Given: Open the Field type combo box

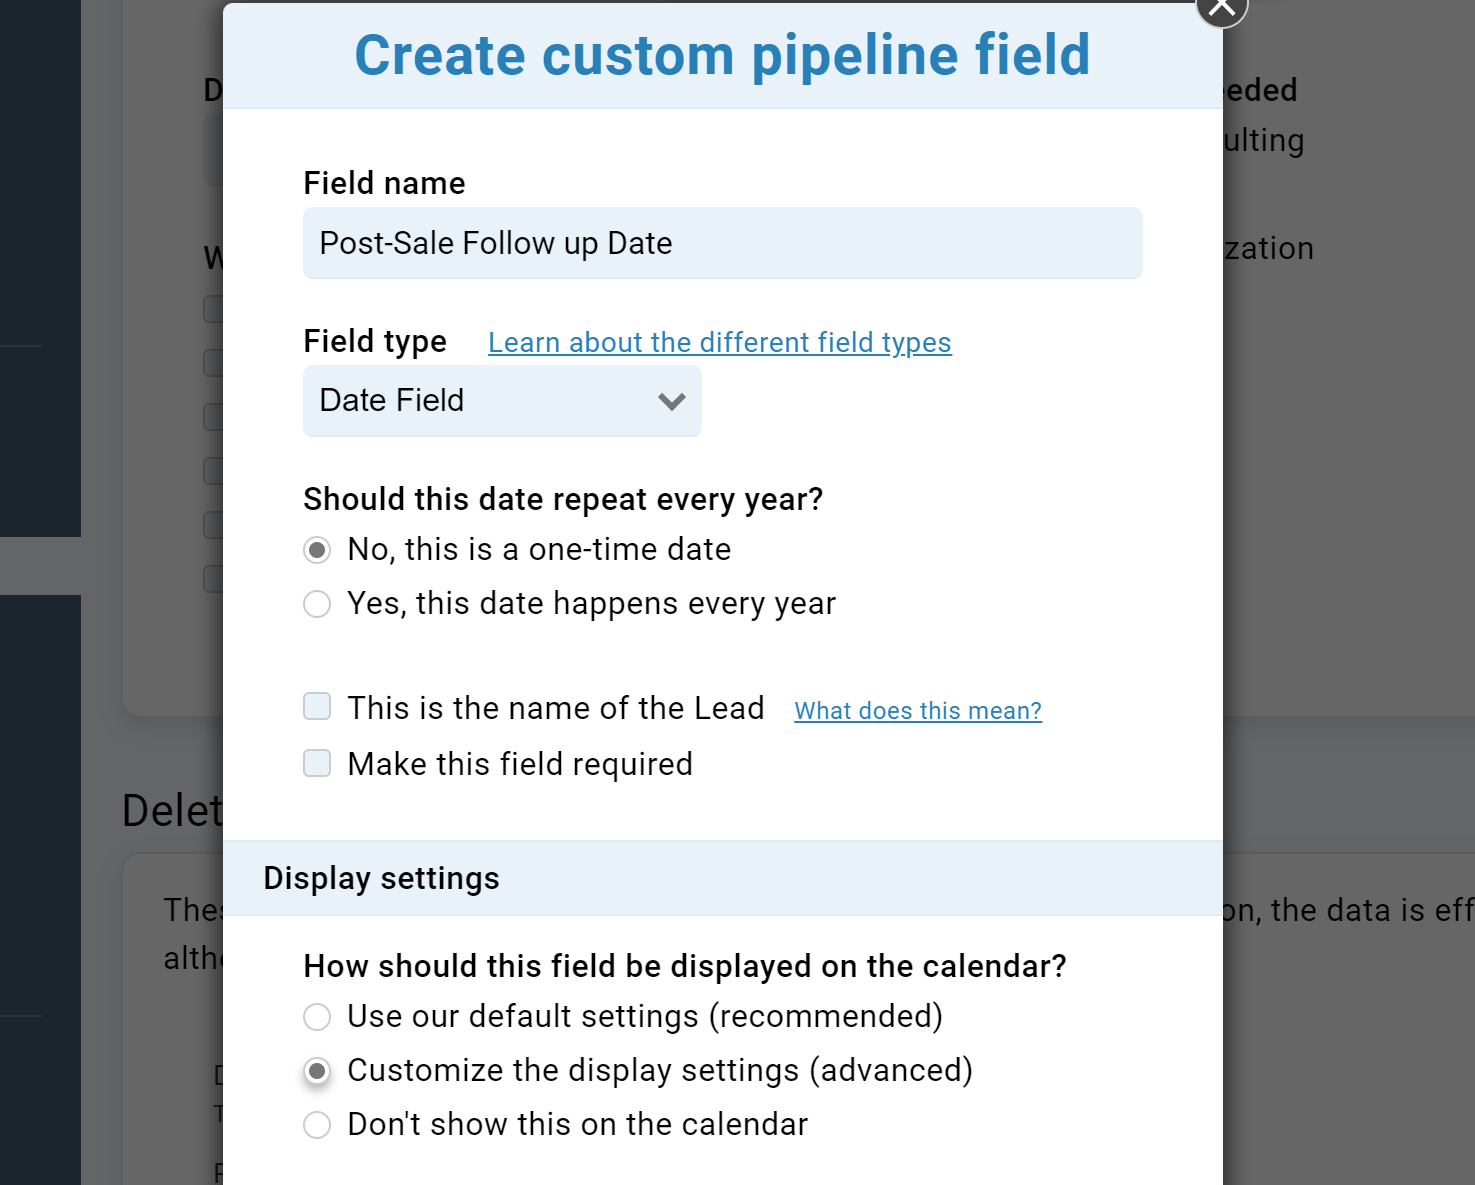Looking at the screenshot, I should (x=501, y=401).
